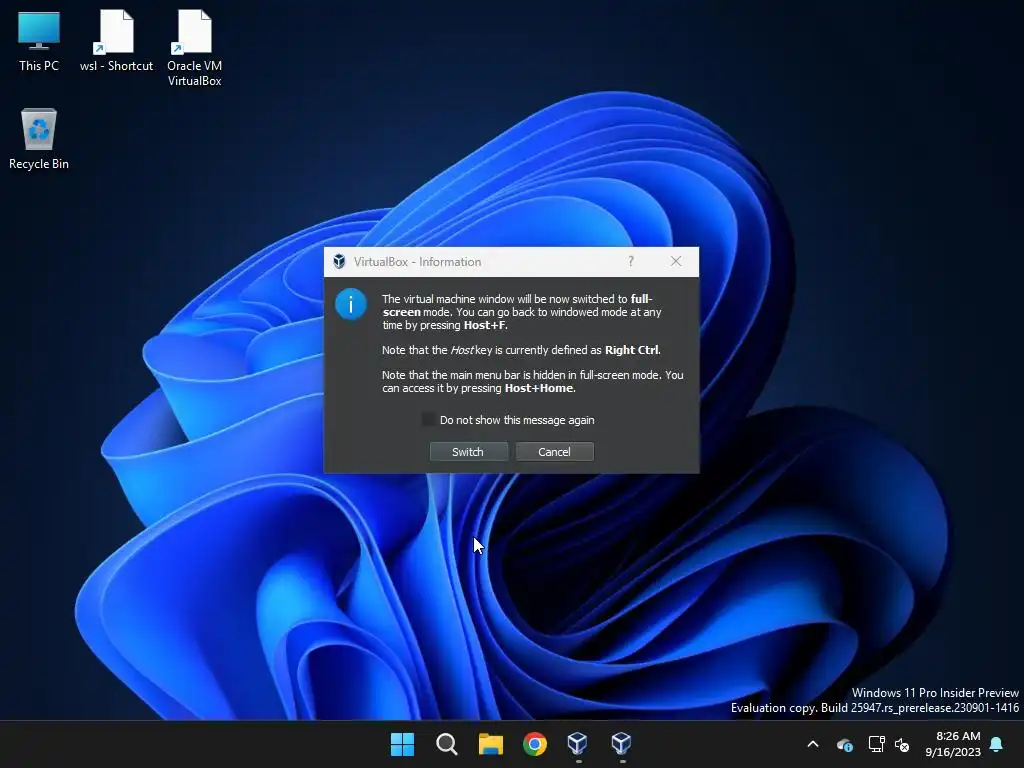Select the wsl - Shortcut desktop icon

tap(116, 41)
